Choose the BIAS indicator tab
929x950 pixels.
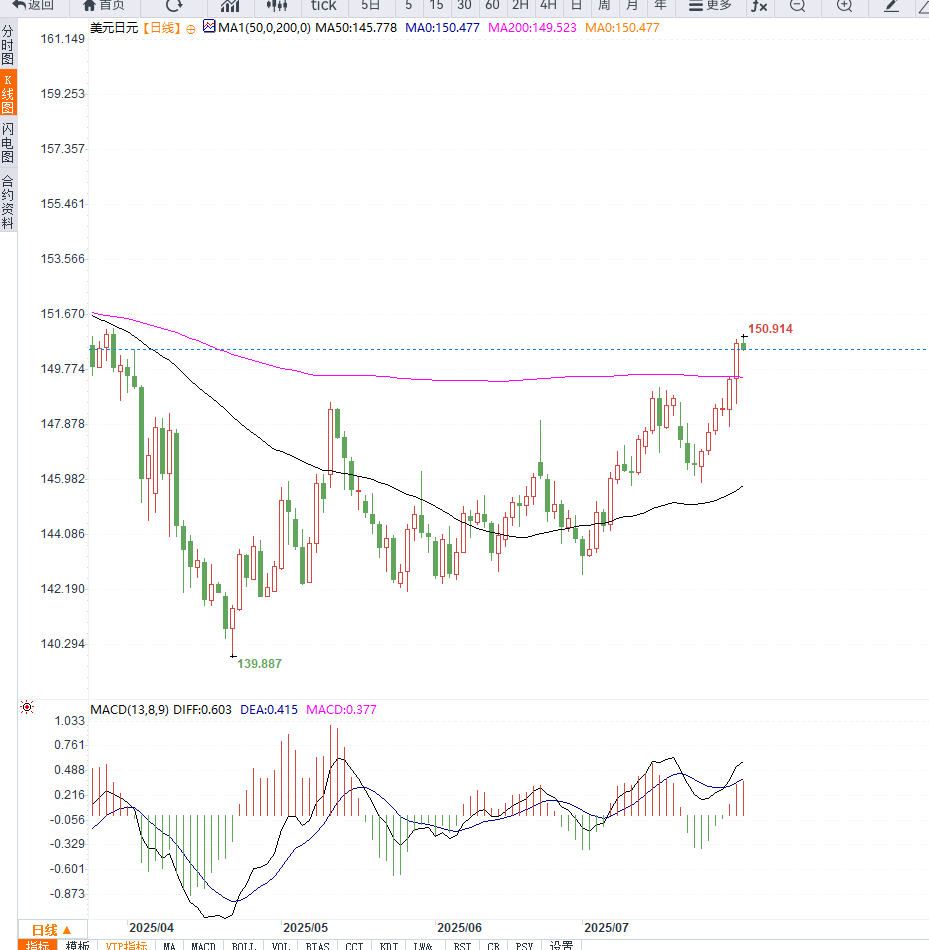tap(318, 945)
